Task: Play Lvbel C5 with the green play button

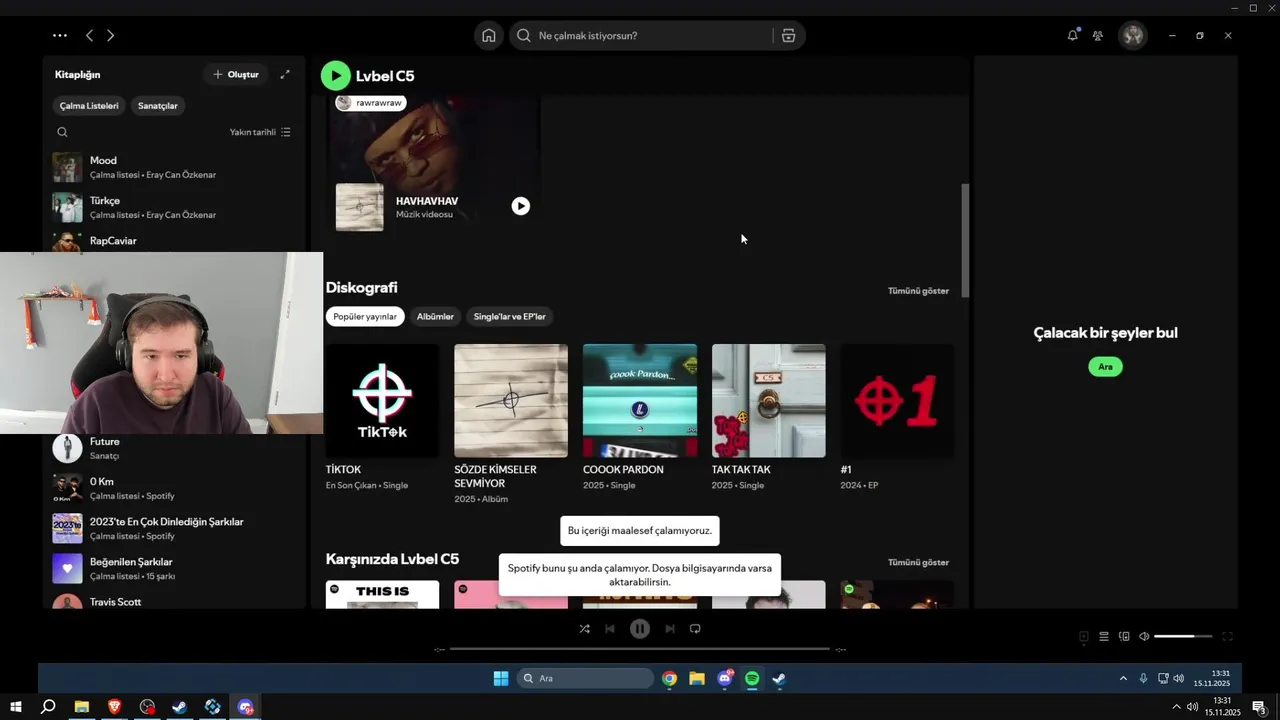Action: [336, 76]
